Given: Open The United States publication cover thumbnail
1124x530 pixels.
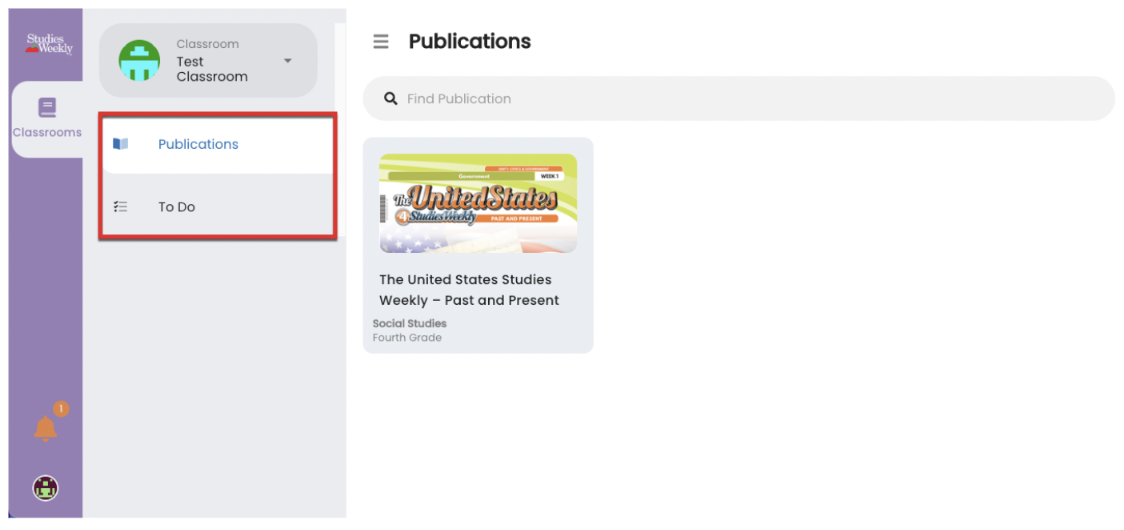Looking at the screenshot, I should (478, 203).
